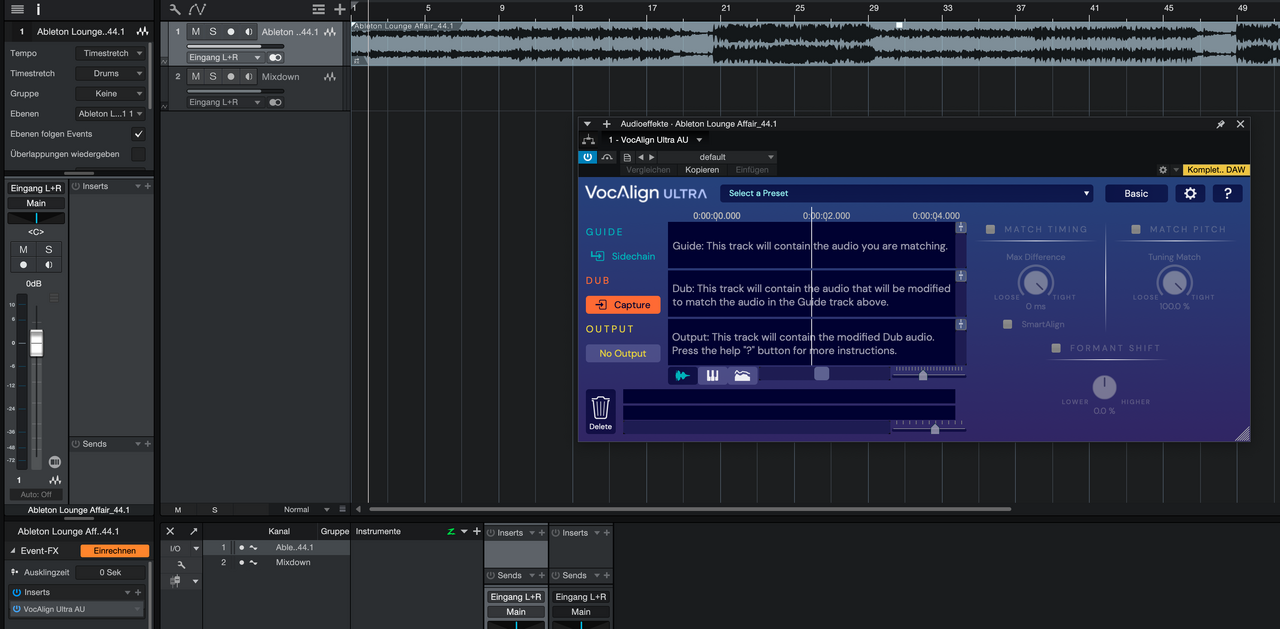The width and height of the screenshot is (1280, 629).
Task: Enable the MATCH PITCH checkbox
Action: click(x=1136, y=230)
